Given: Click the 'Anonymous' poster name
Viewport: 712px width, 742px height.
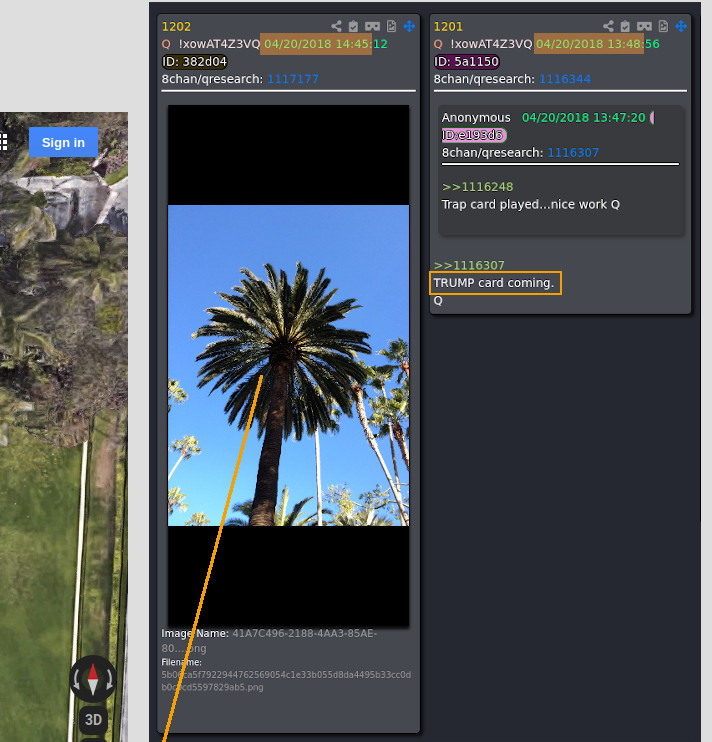Looking at the screenshot, I should pyautogui.click(x=476, y=117).
